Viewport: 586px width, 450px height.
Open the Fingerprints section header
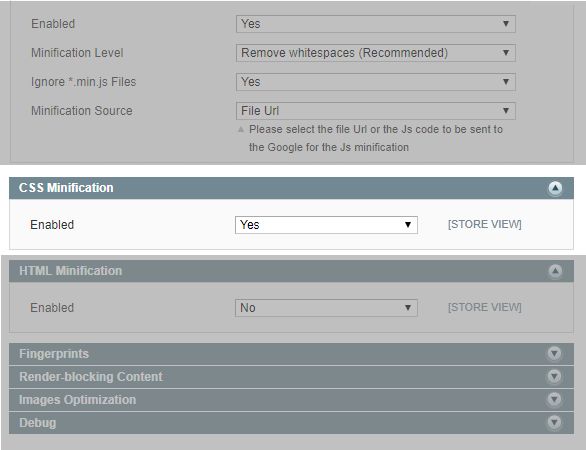click(x=292, y=354)
